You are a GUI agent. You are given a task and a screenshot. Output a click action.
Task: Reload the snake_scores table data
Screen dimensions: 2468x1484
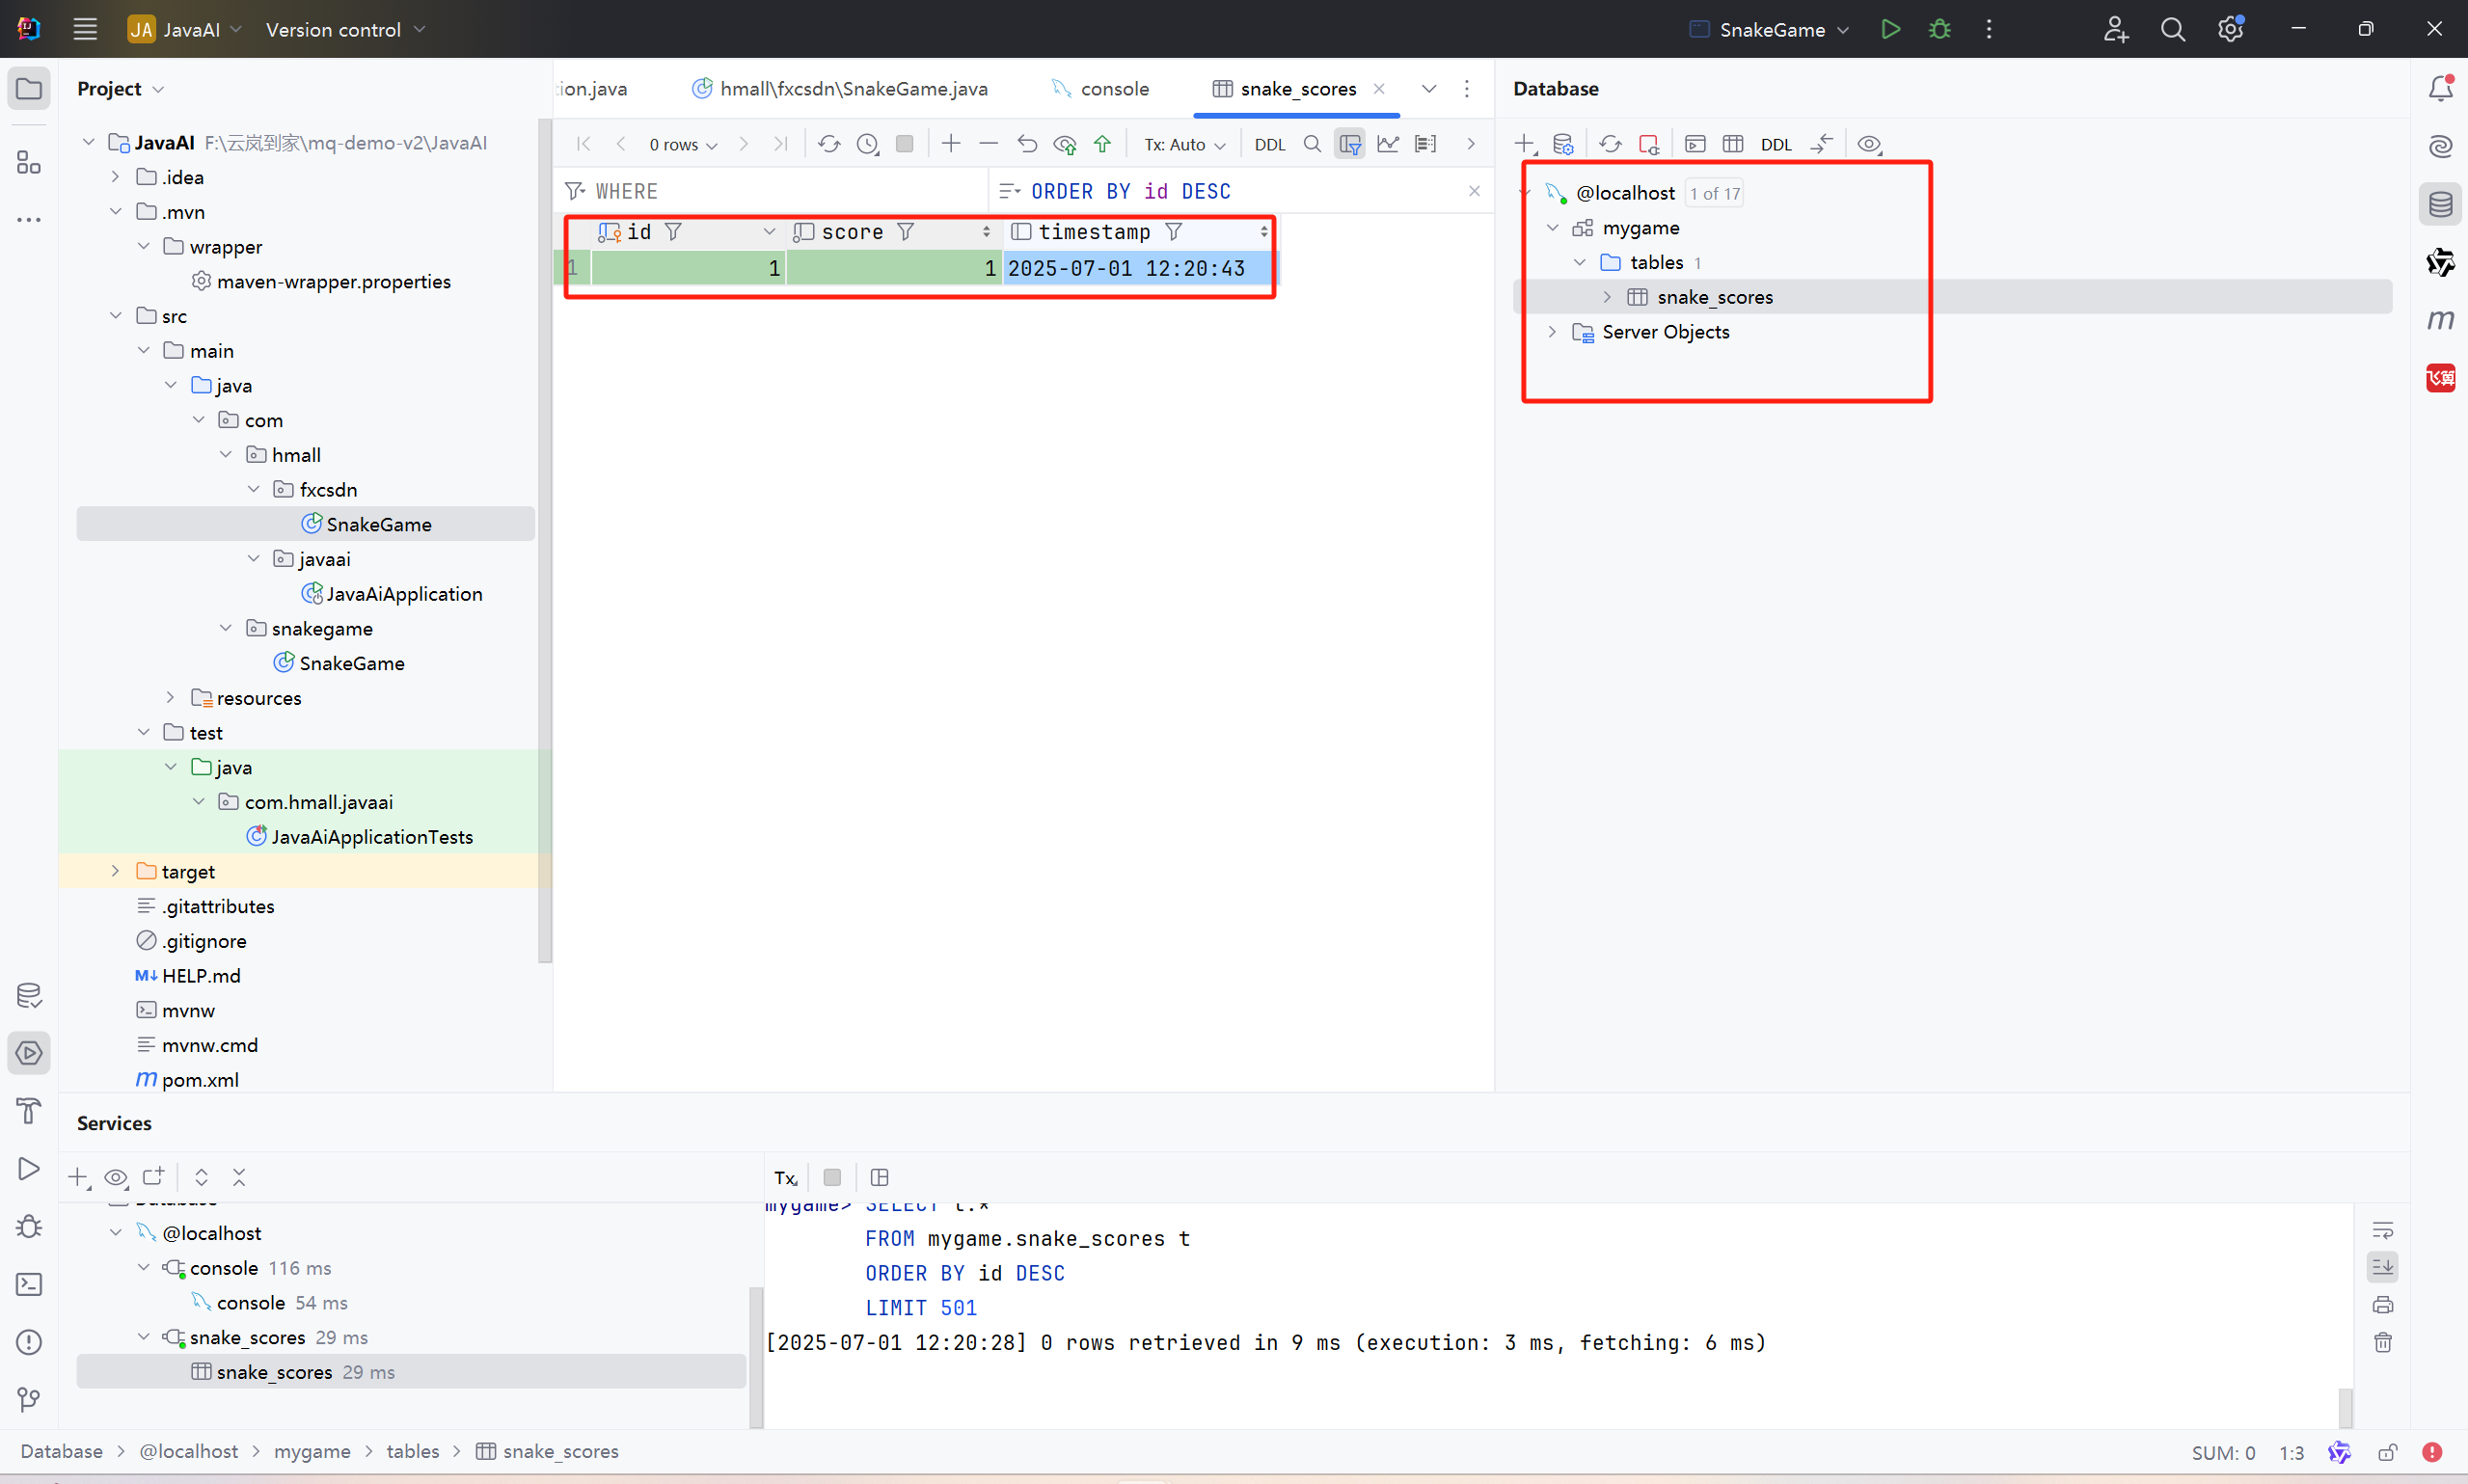tap(829, 144)
